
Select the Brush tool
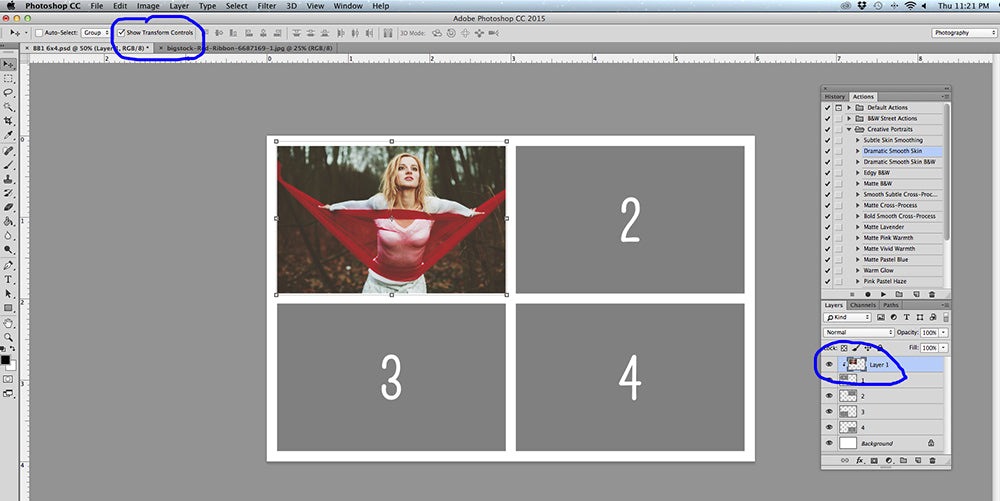click(x=8, y=165)
